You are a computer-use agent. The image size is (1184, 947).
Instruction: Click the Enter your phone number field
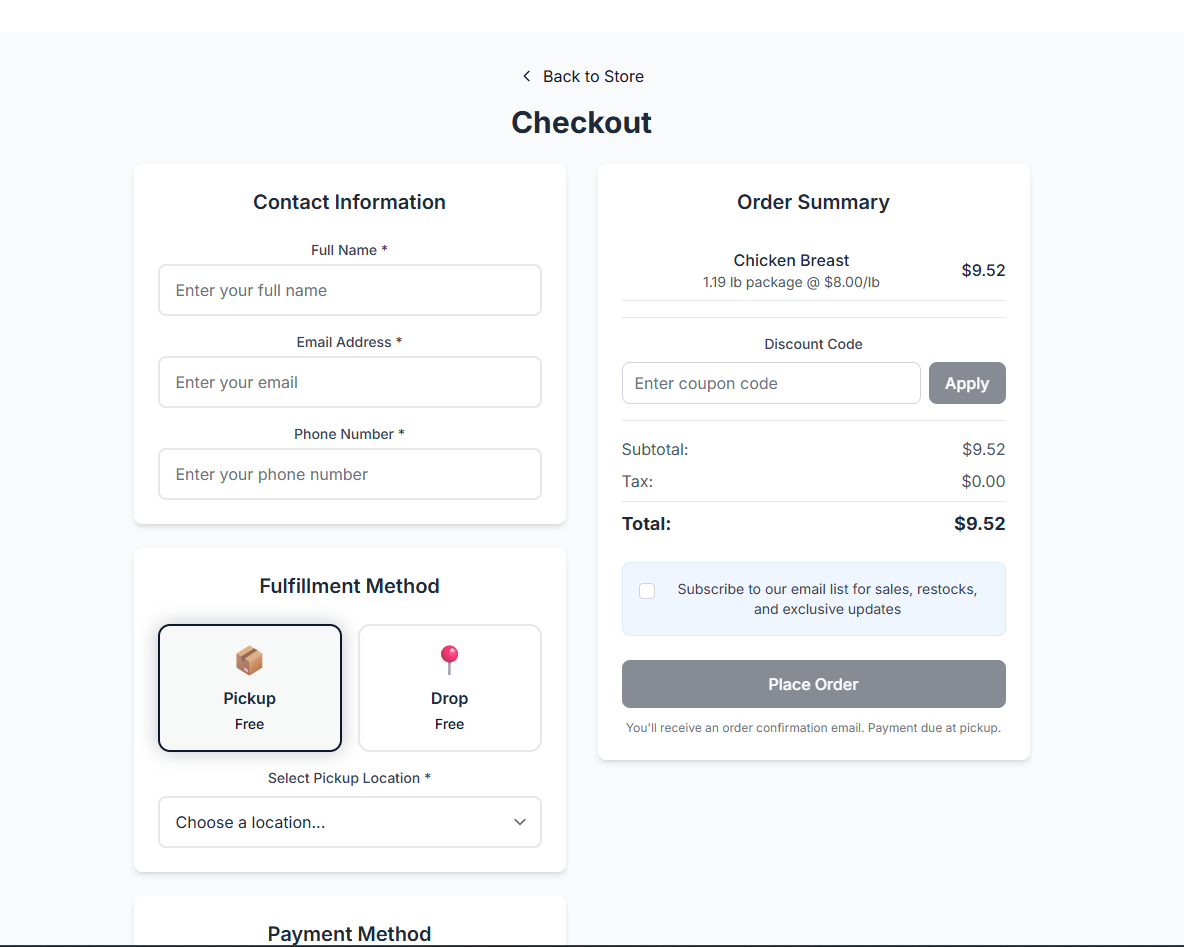click(349, 474)
